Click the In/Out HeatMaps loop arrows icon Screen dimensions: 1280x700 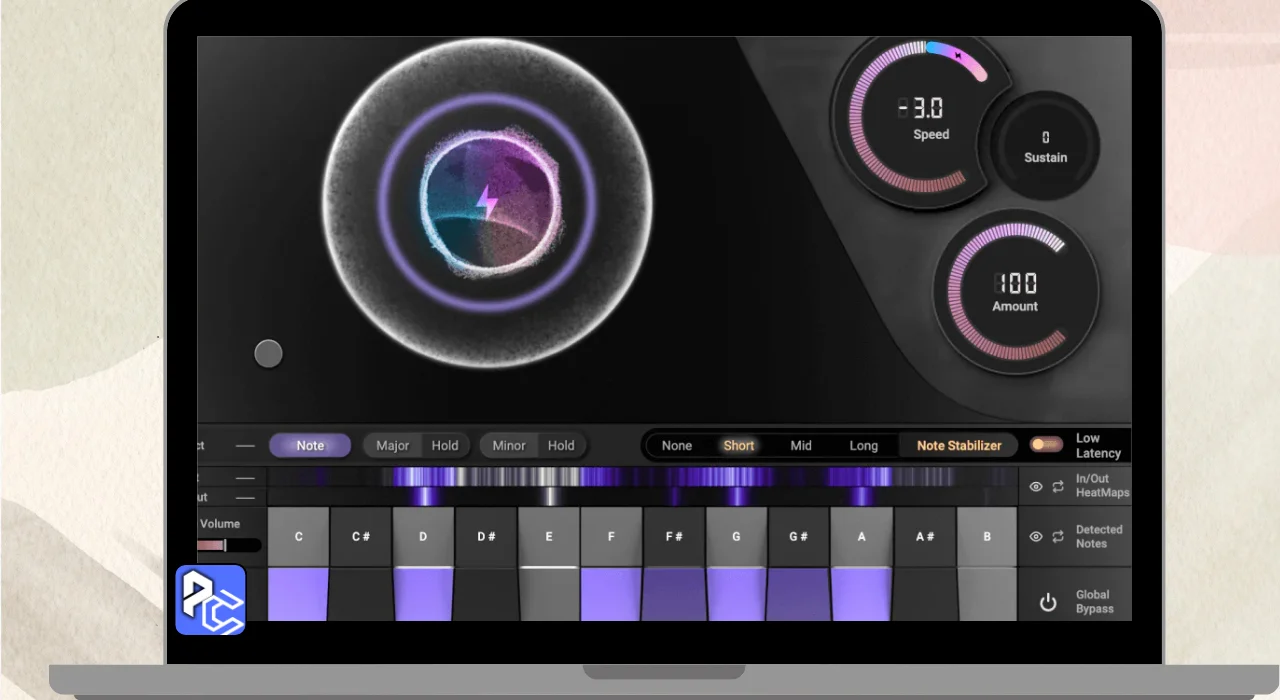tap(1058, 486)
